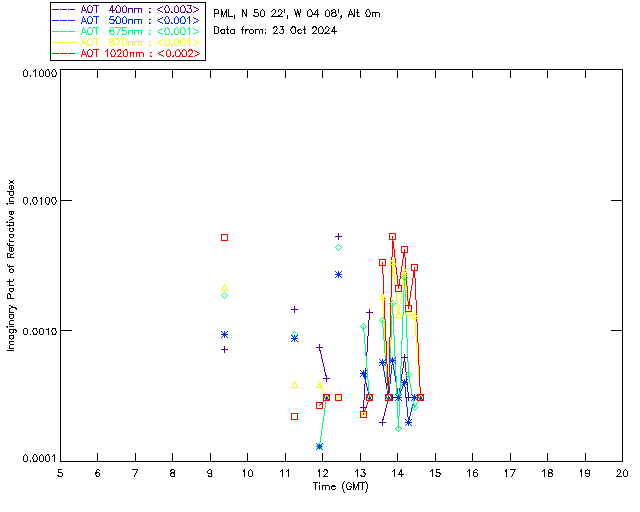This screenshot has height=512, width=640.
Task: Click the PML location header text
Action: click(297, 14)
